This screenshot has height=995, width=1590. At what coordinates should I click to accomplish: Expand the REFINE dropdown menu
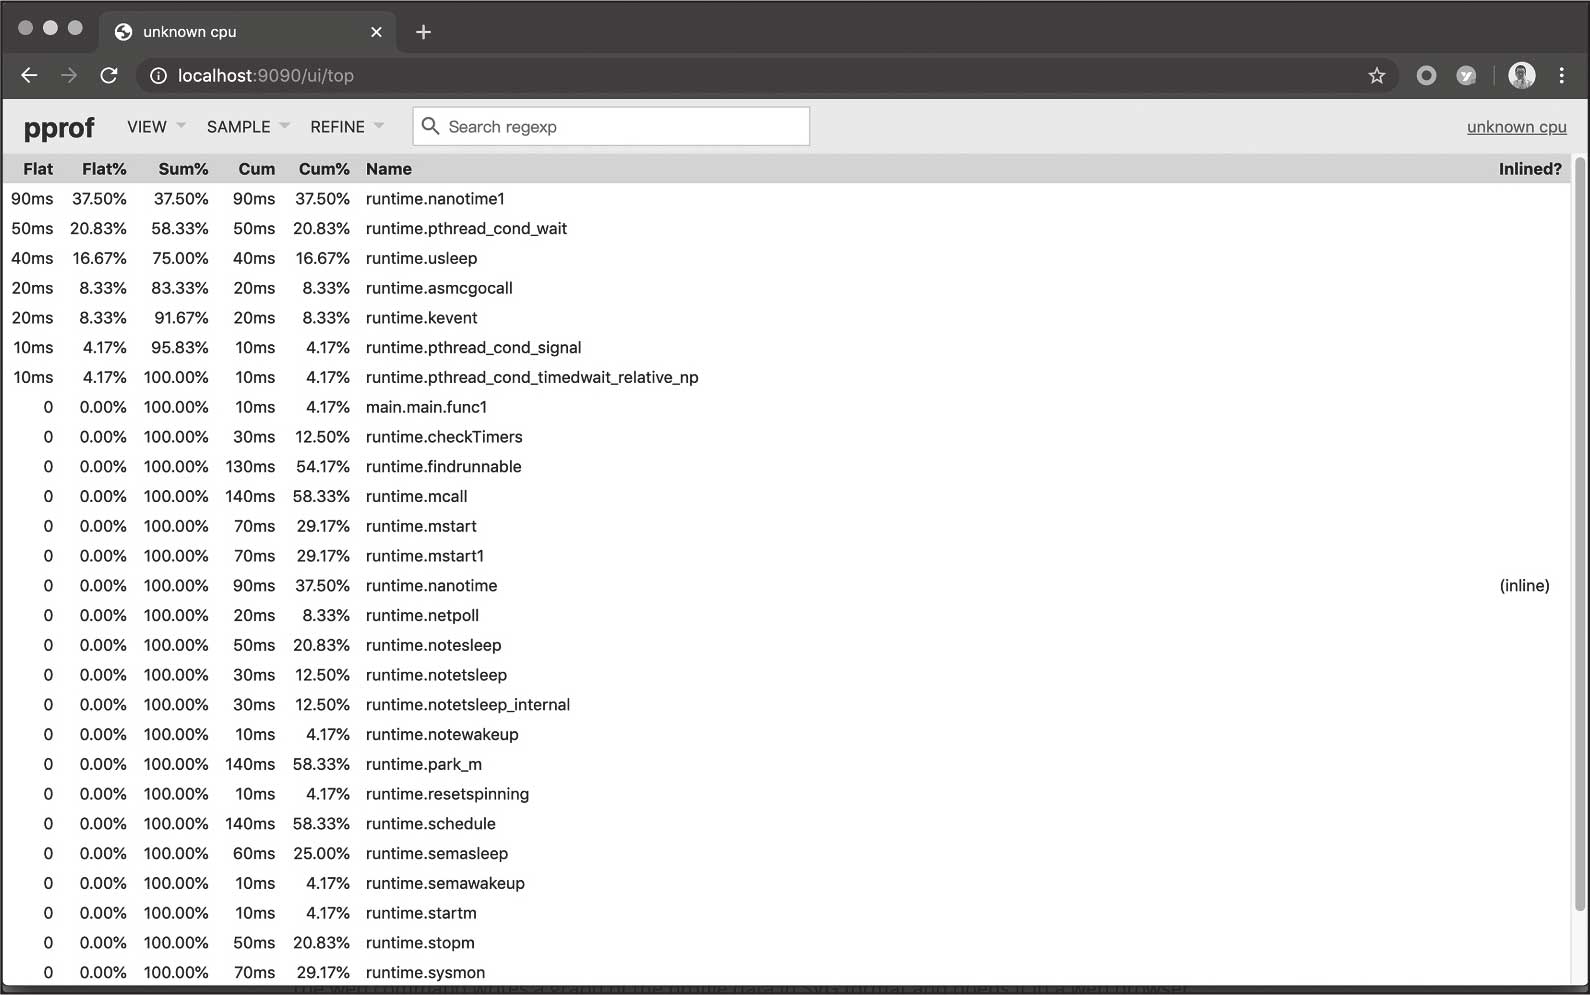tap(346, 127)
